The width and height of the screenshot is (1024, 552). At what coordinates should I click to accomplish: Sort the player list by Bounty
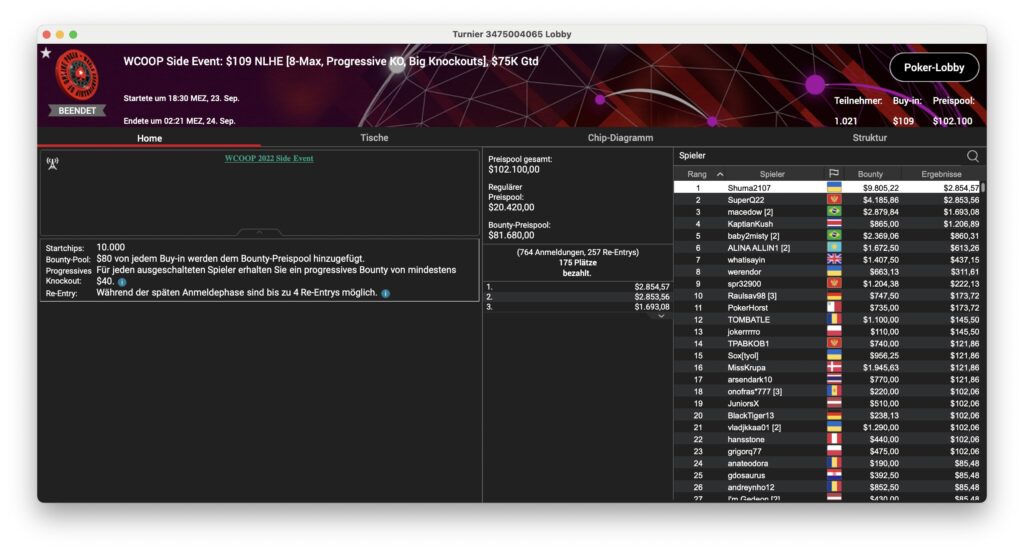click(870, 174)
